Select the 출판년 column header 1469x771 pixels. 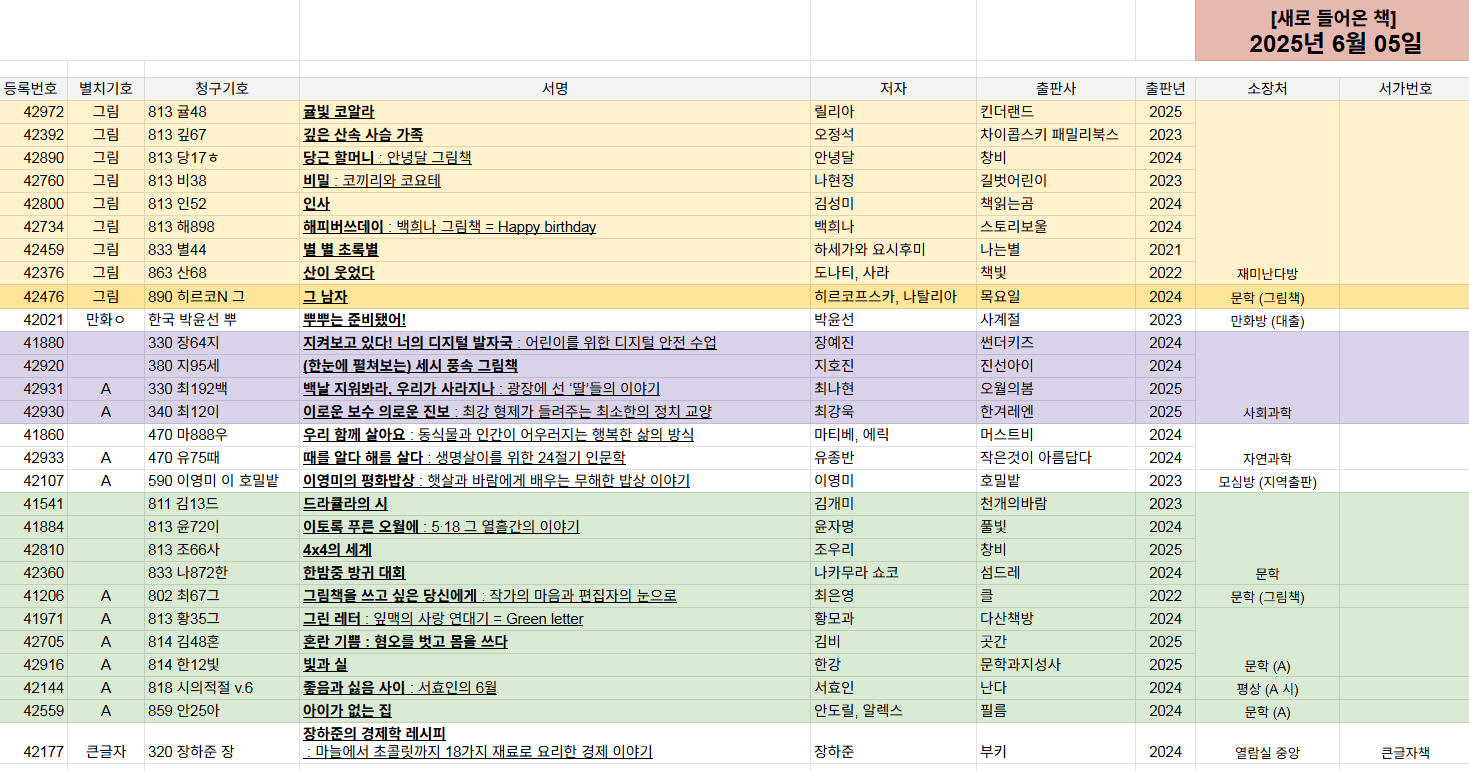click(1165, 89)
